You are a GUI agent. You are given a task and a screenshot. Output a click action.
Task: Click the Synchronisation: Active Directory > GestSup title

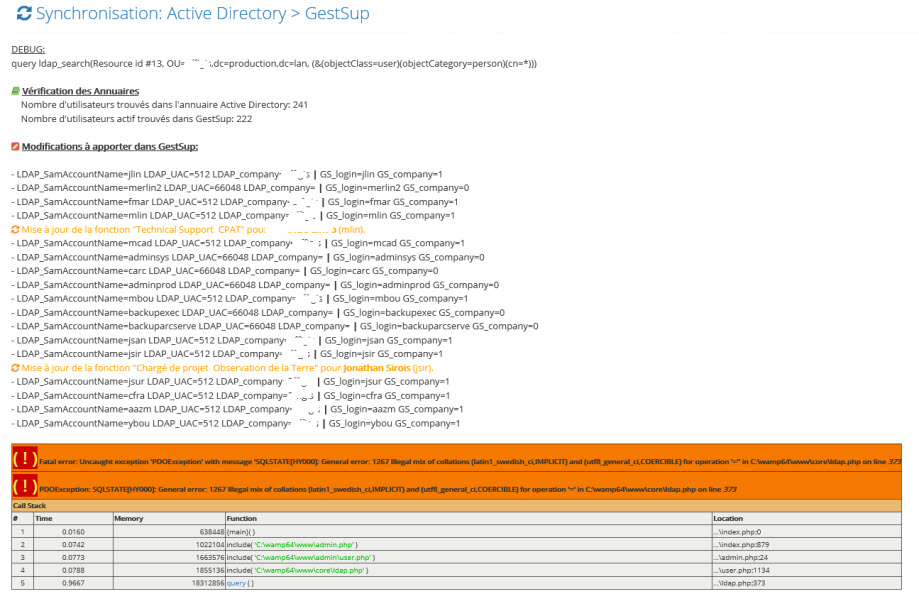203,13
